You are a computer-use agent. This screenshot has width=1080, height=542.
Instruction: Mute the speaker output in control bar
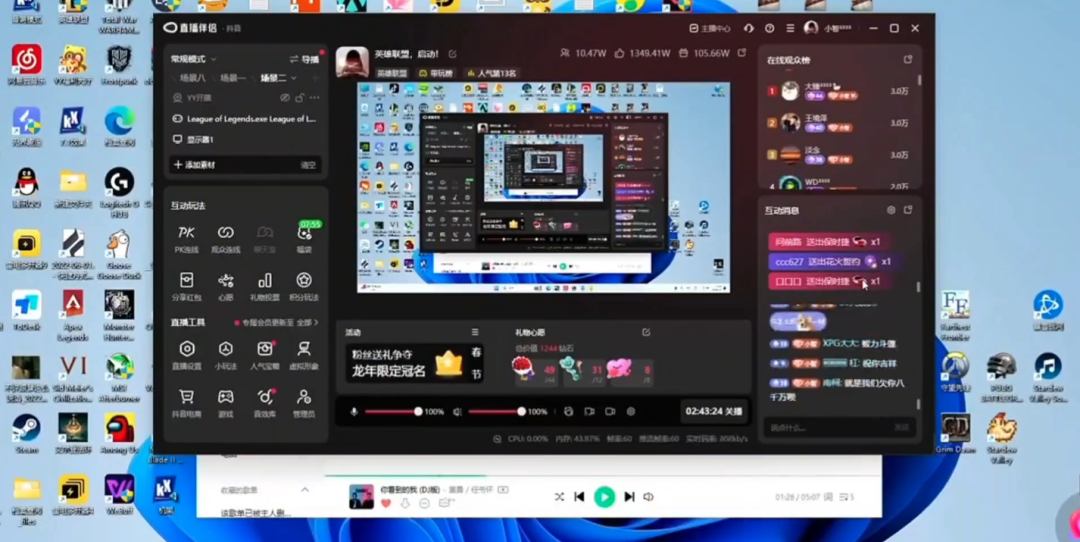point(457,411)
